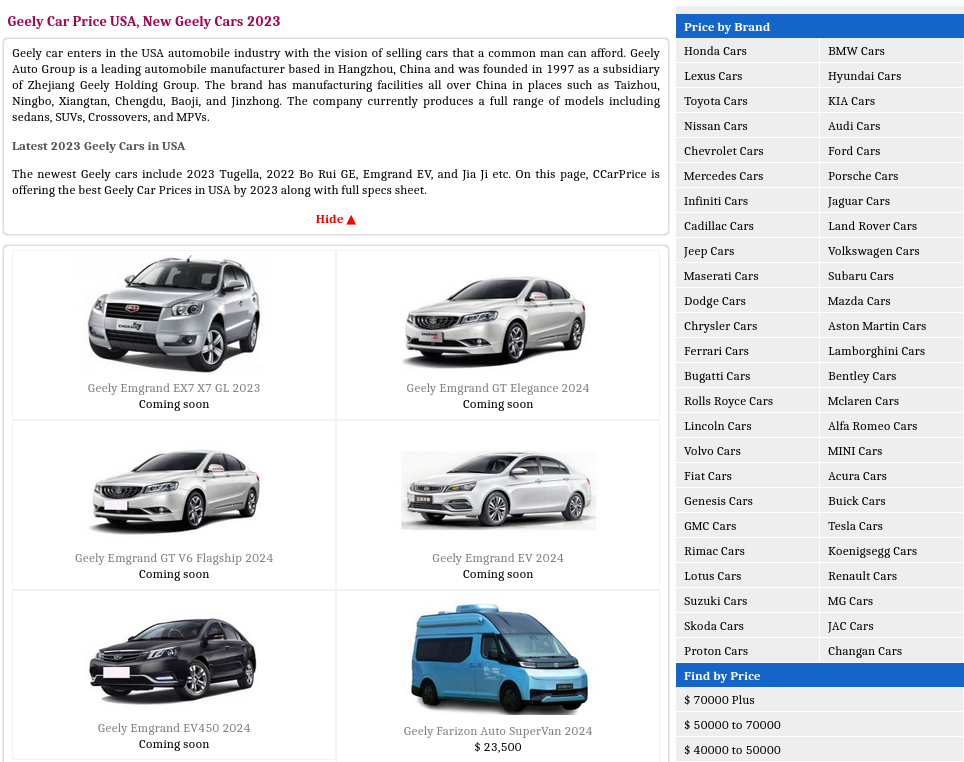Open Geely Emgrand EX7 X7 GL 2023 title
This screenshot has width=964, height=762.
pos(174,388)
